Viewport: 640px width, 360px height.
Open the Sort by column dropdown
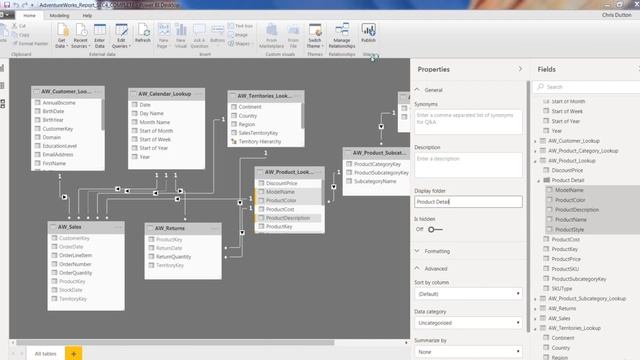point(468,294)
